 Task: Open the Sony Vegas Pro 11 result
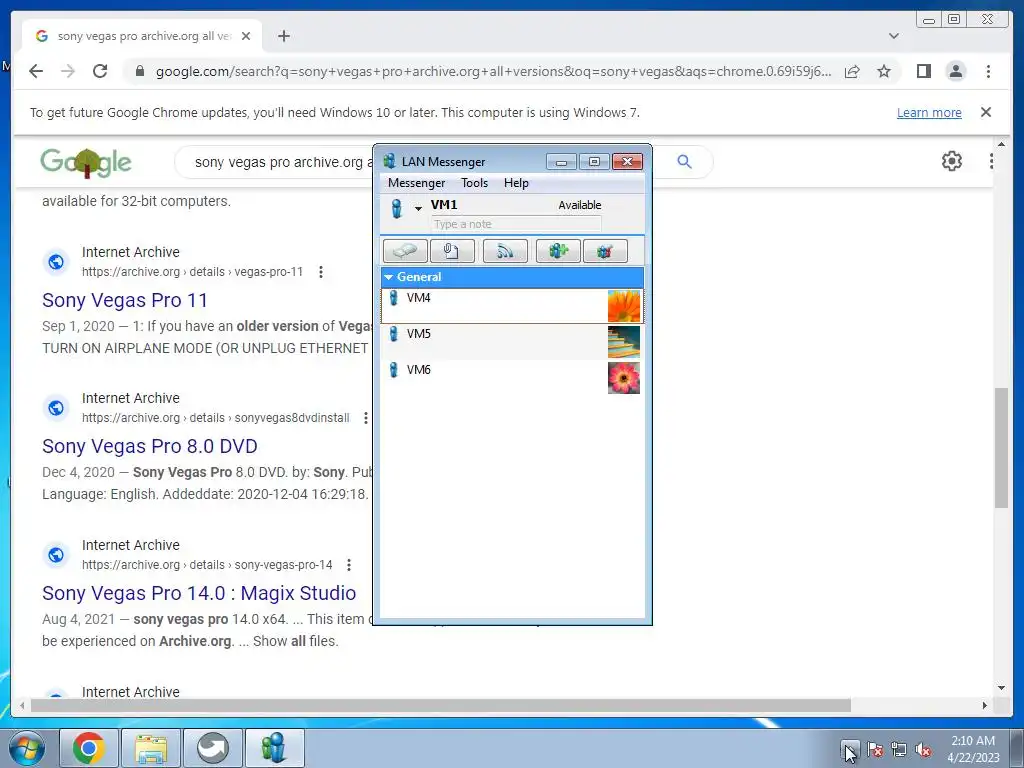(125, 300)
